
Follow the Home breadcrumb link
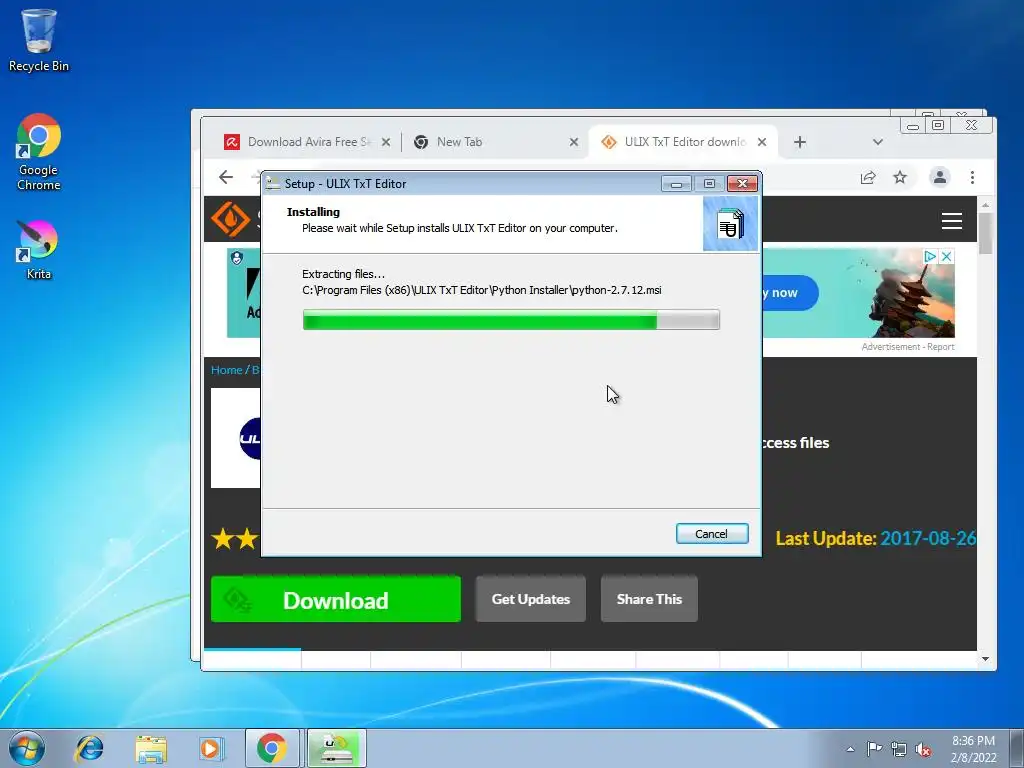click(226, 370)
